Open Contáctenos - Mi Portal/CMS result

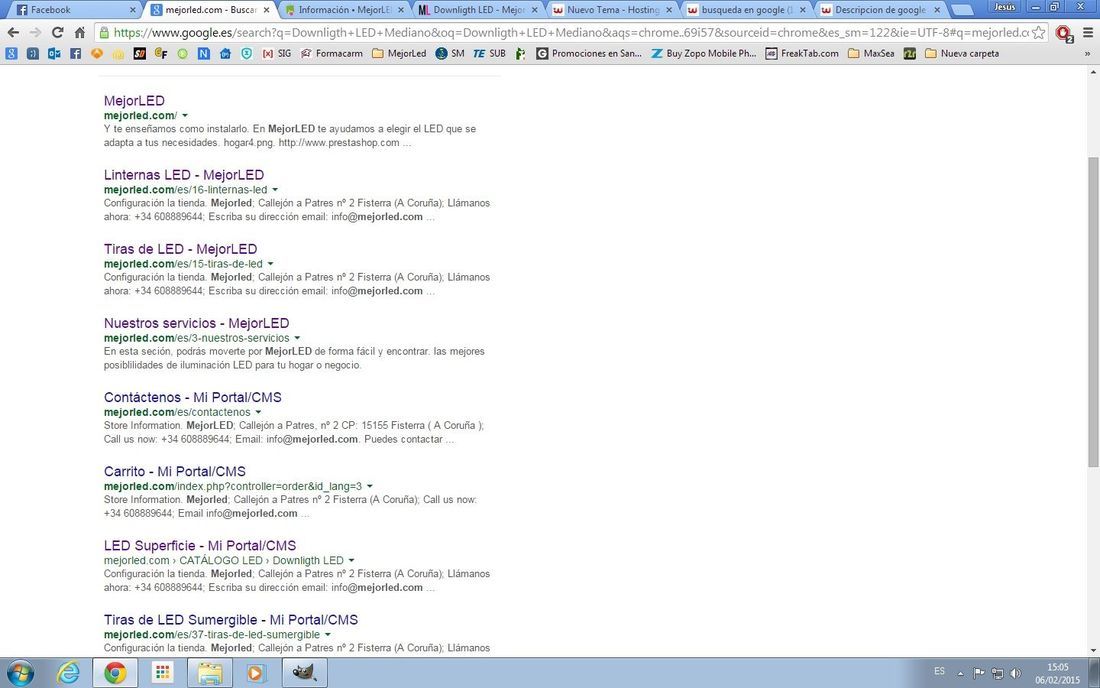(193, 398)
